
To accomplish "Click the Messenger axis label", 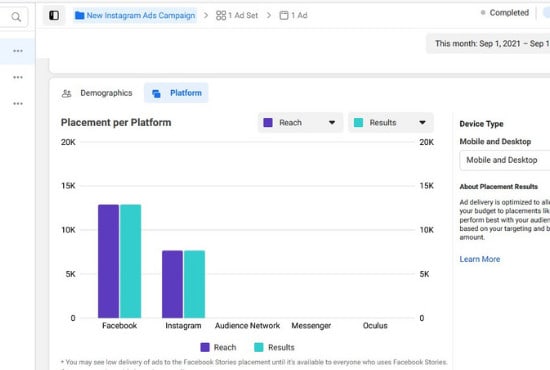I will pos(311,326).
